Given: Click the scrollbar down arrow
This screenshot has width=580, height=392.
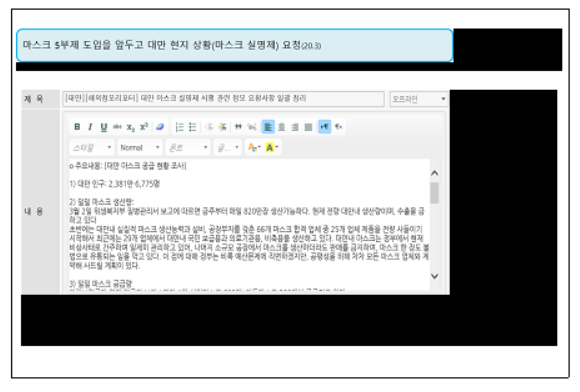Looking at the screenshot, I should [x=435, y=276].
